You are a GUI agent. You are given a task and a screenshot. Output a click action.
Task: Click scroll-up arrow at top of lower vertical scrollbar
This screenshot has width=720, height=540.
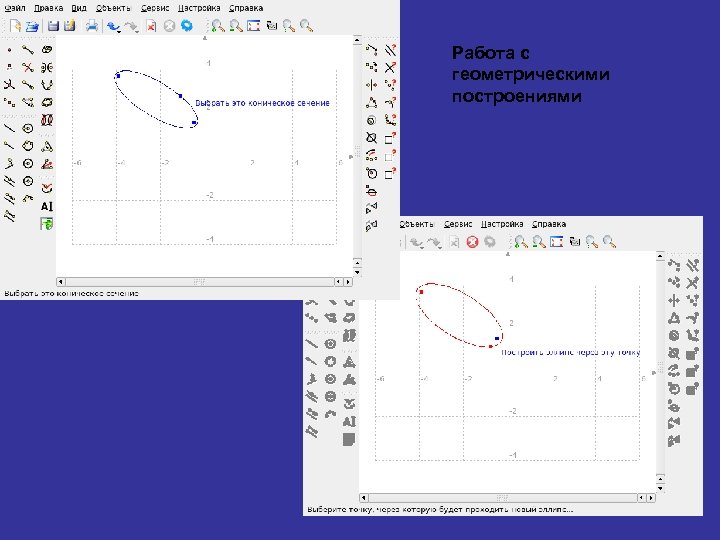(660, 256)
